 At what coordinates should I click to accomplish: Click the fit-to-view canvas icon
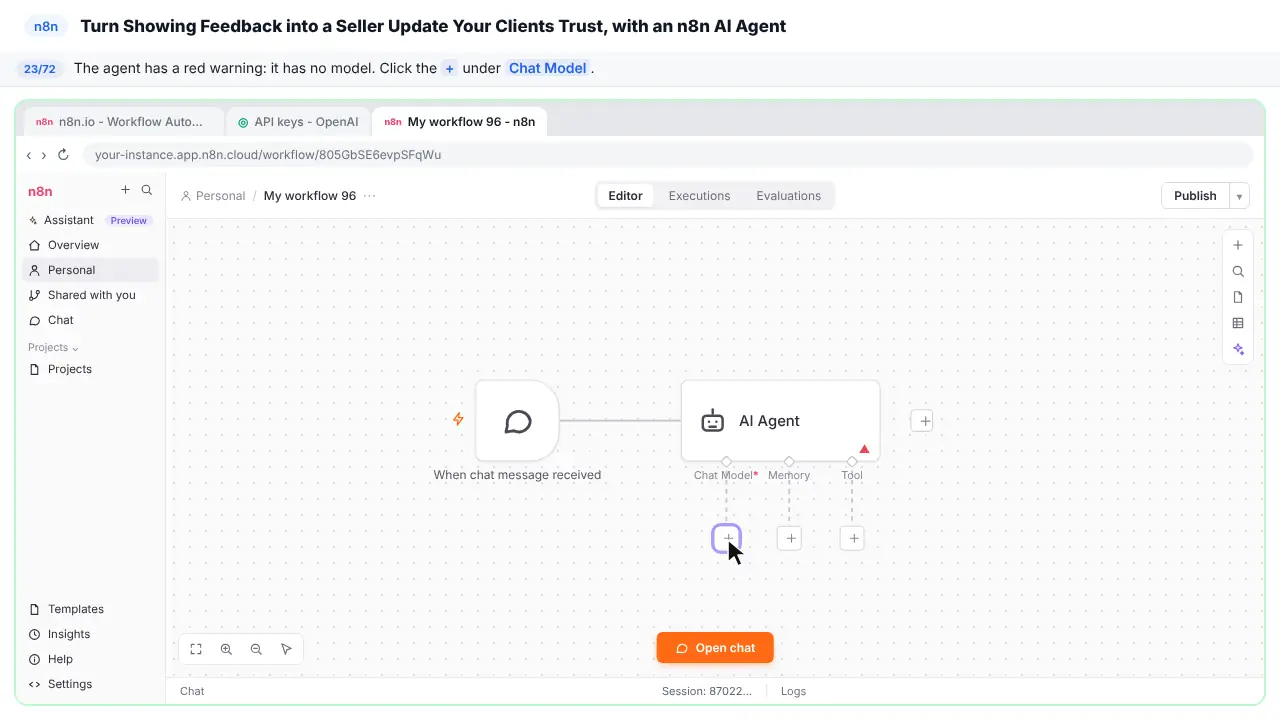click(196, 649)
